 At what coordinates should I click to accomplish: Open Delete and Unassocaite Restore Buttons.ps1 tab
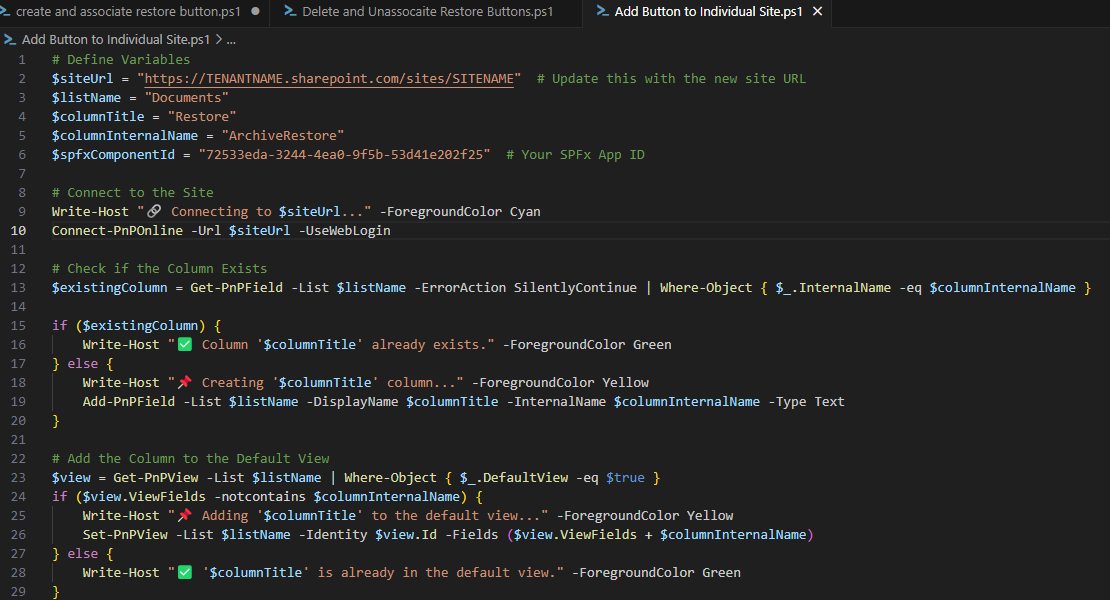[429, 12]
